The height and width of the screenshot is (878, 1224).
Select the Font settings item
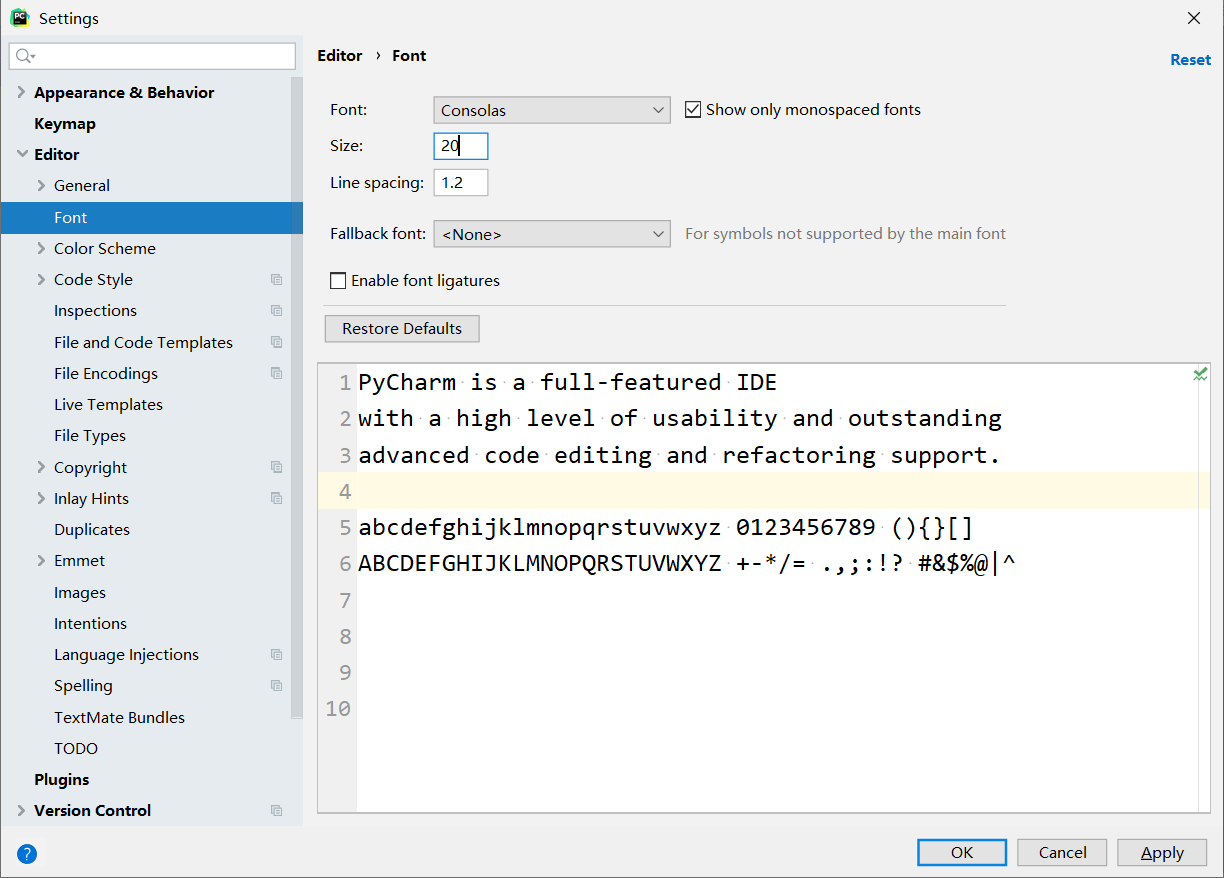[151, 217]
